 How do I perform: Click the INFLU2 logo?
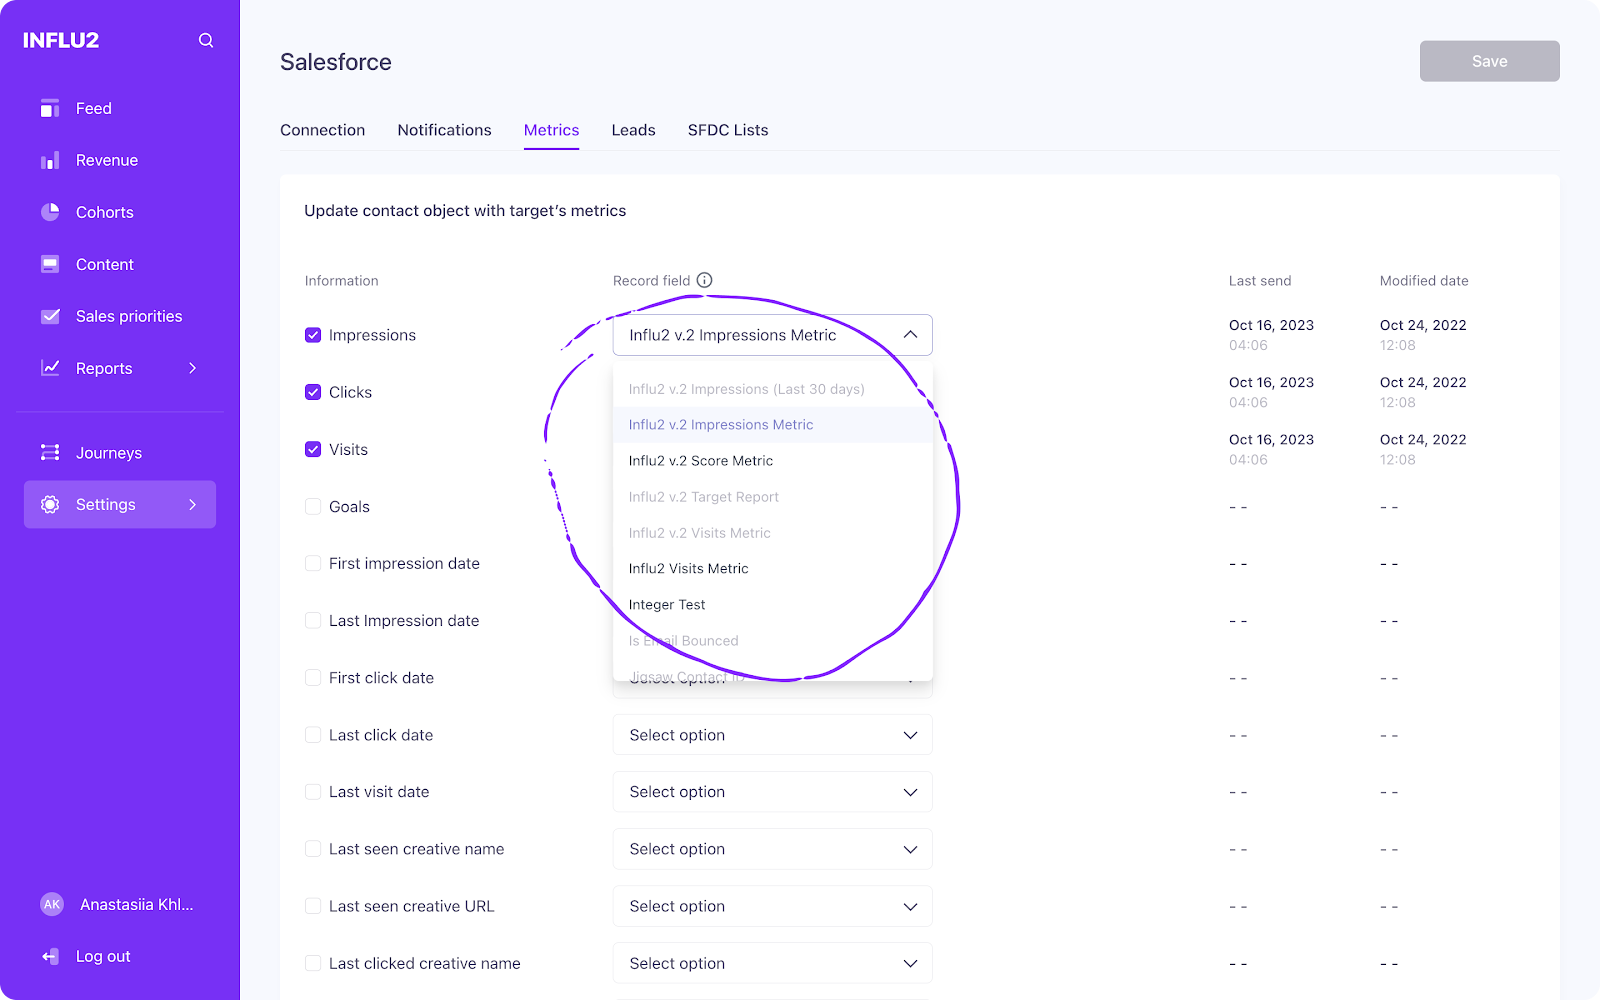pos(61,40)
